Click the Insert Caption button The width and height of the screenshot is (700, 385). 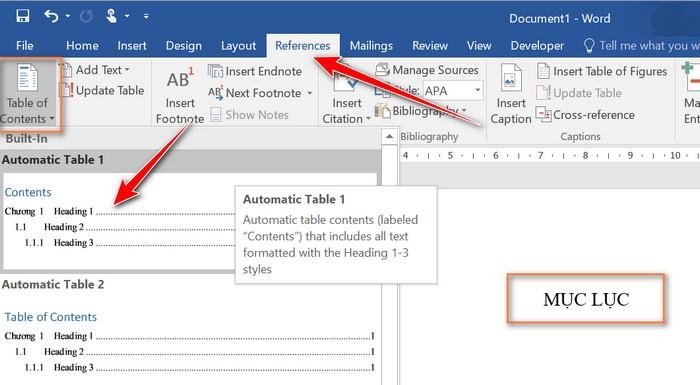click(511, 94)
